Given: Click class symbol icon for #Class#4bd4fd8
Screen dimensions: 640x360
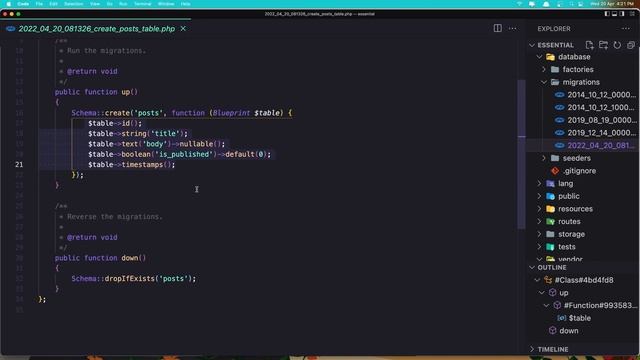Looking at the screenshot, I should (x=548, y=280).
